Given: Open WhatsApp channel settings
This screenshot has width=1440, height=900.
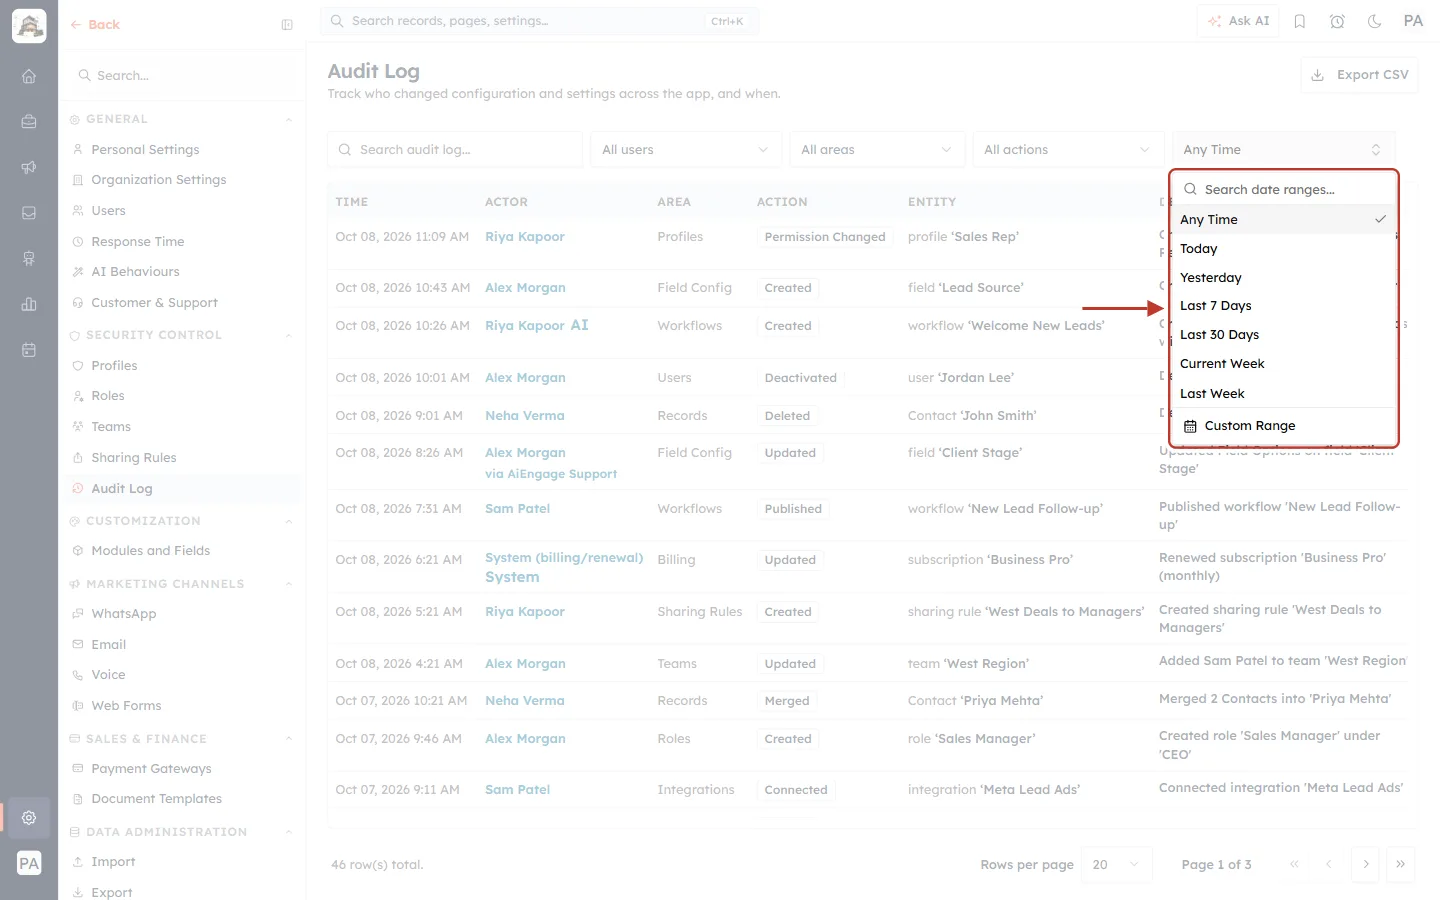Looking at the screenshot, I should coord(124,614).
